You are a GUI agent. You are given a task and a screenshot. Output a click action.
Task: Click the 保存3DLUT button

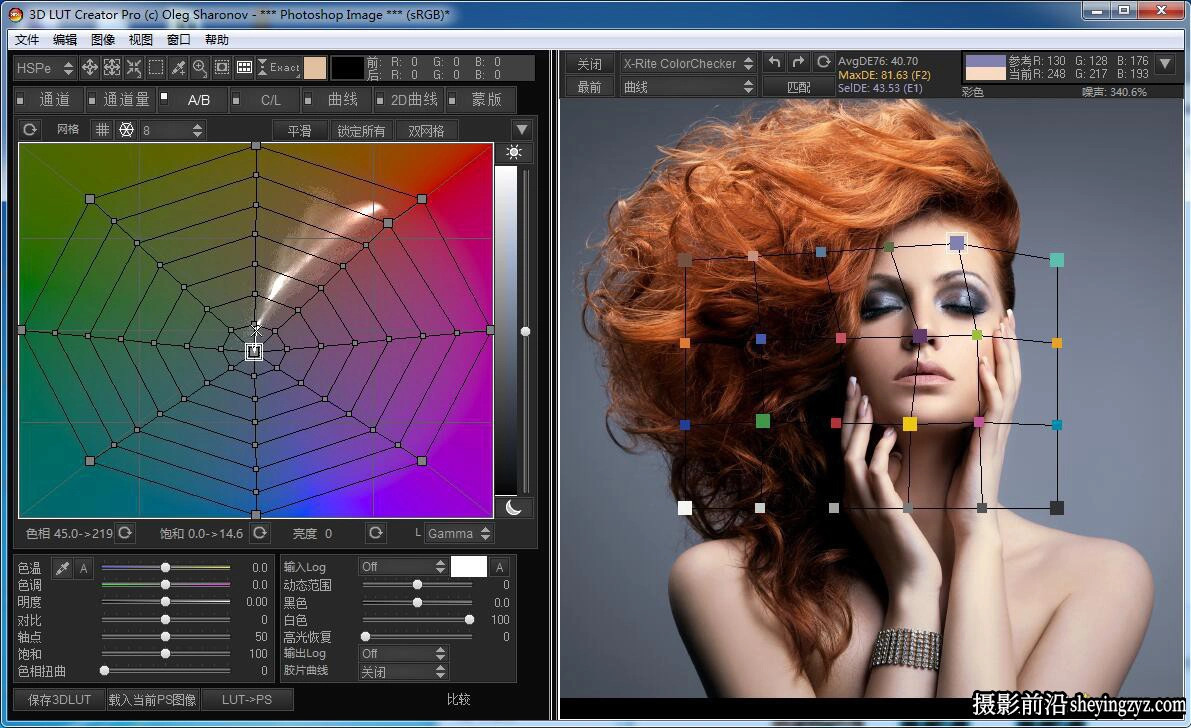59,699
